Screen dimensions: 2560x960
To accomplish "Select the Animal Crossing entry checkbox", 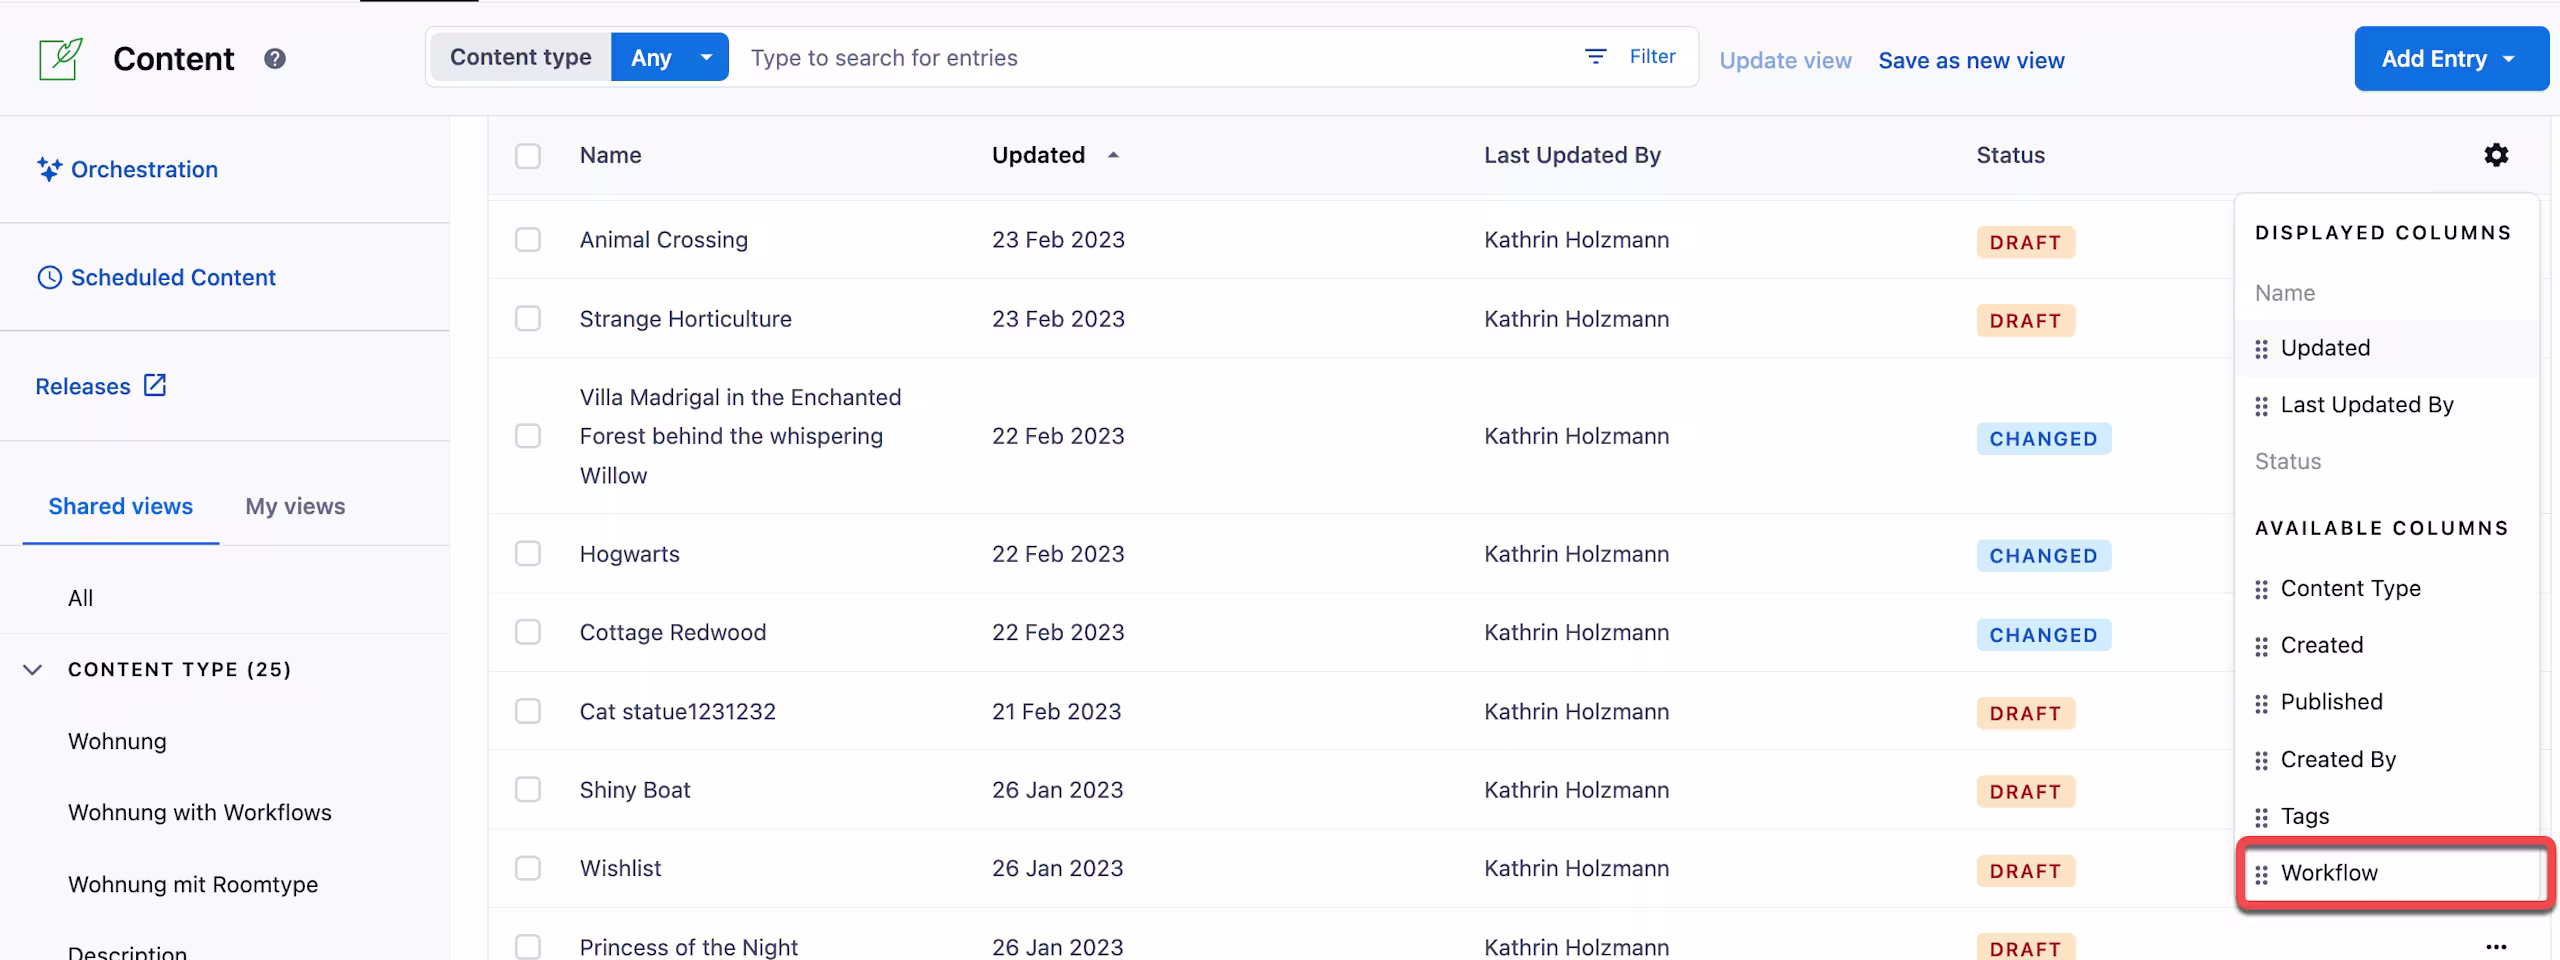I will 528,240.
